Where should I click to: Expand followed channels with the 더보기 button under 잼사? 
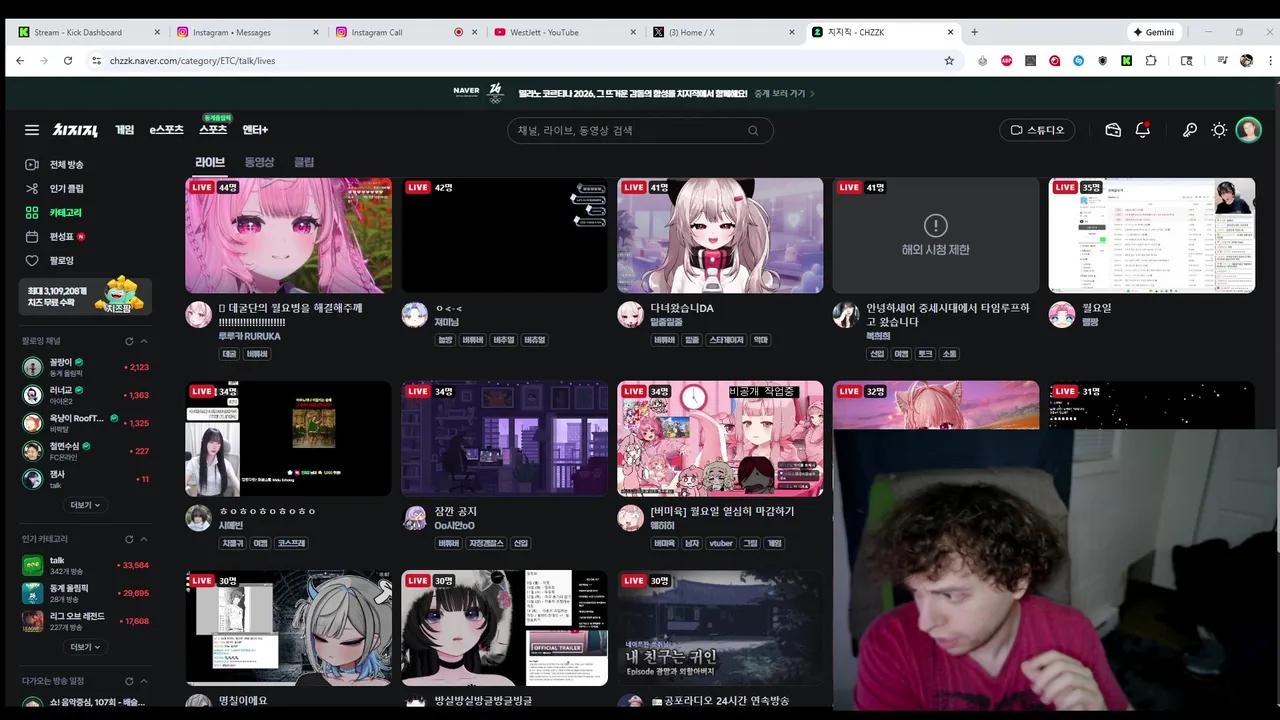[x=85, y=506]
